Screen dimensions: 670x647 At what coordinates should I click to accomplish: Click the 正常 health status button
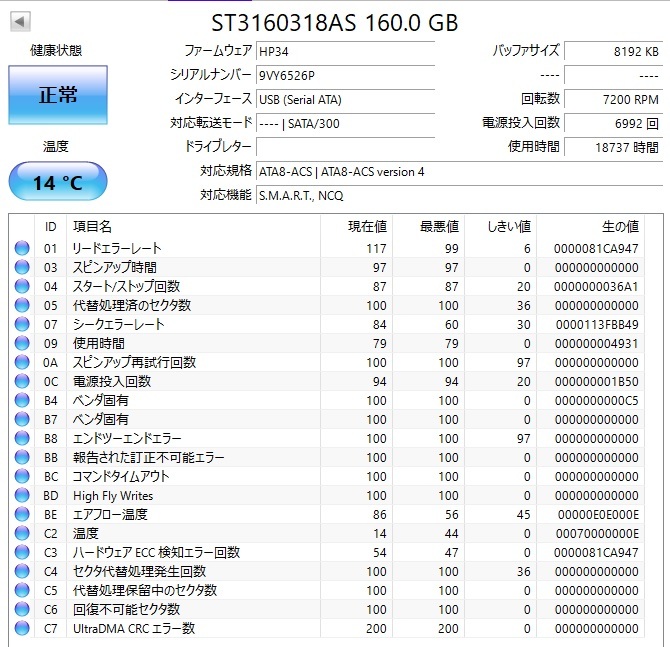click(58, 95)
